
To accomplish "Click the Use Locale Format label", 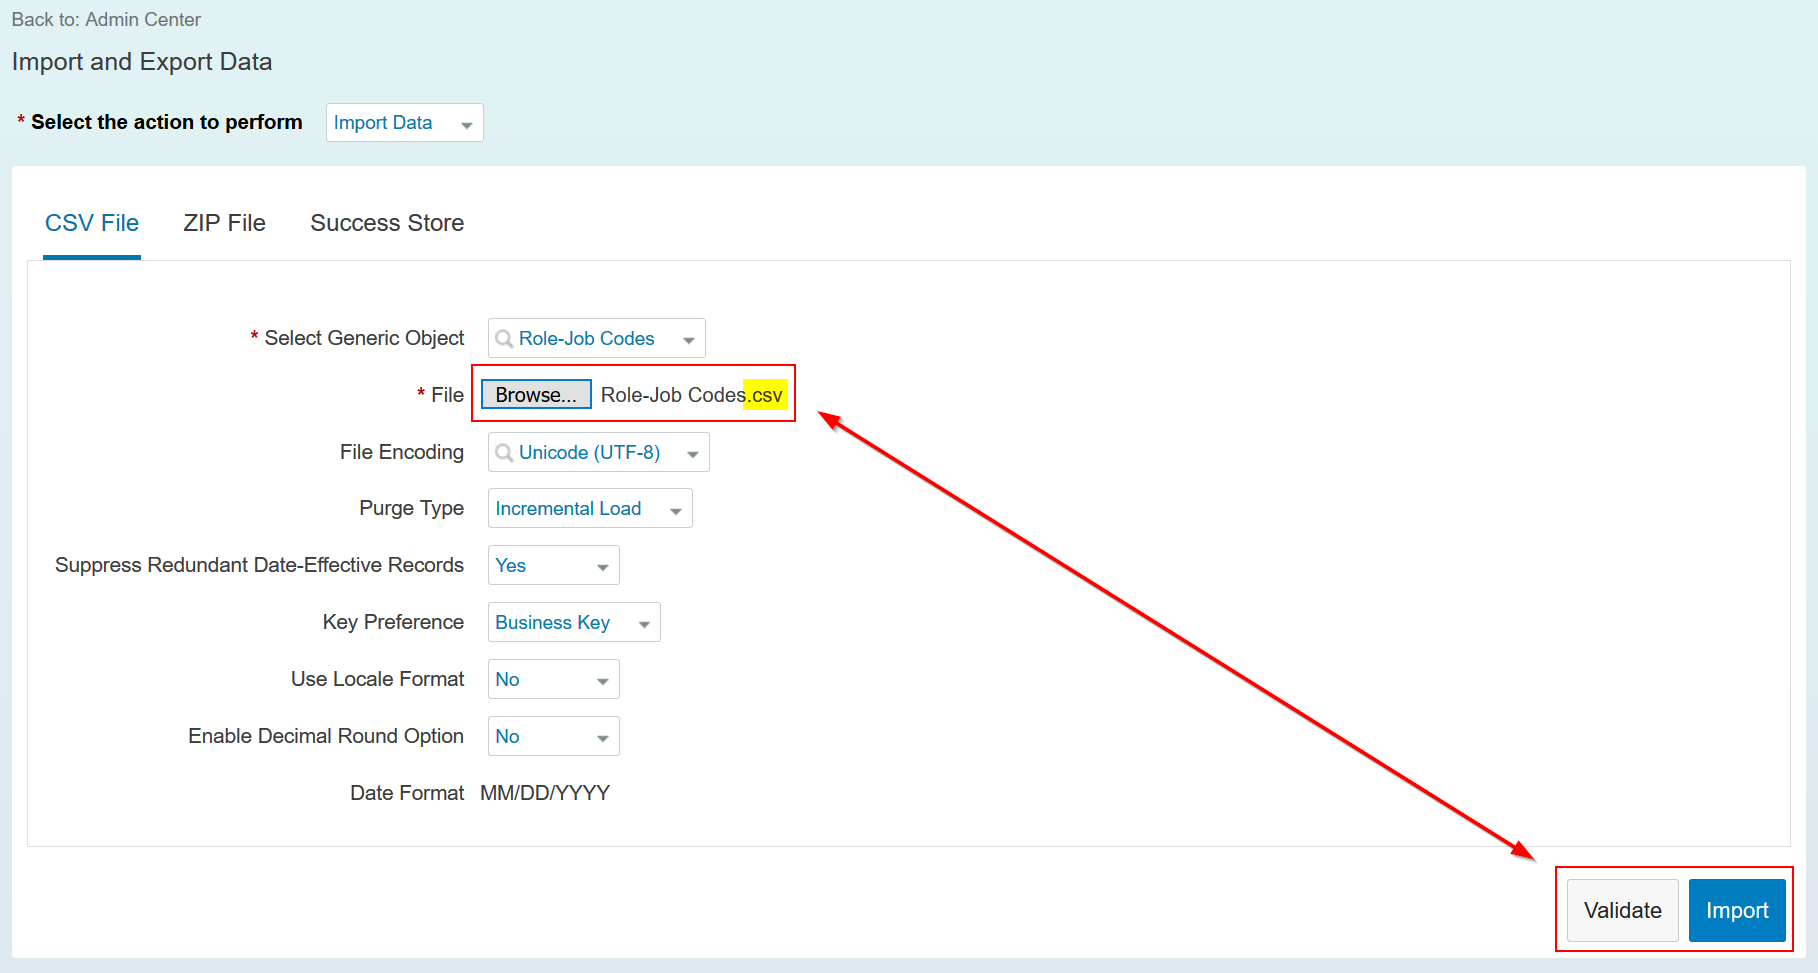I will (377, 679).
